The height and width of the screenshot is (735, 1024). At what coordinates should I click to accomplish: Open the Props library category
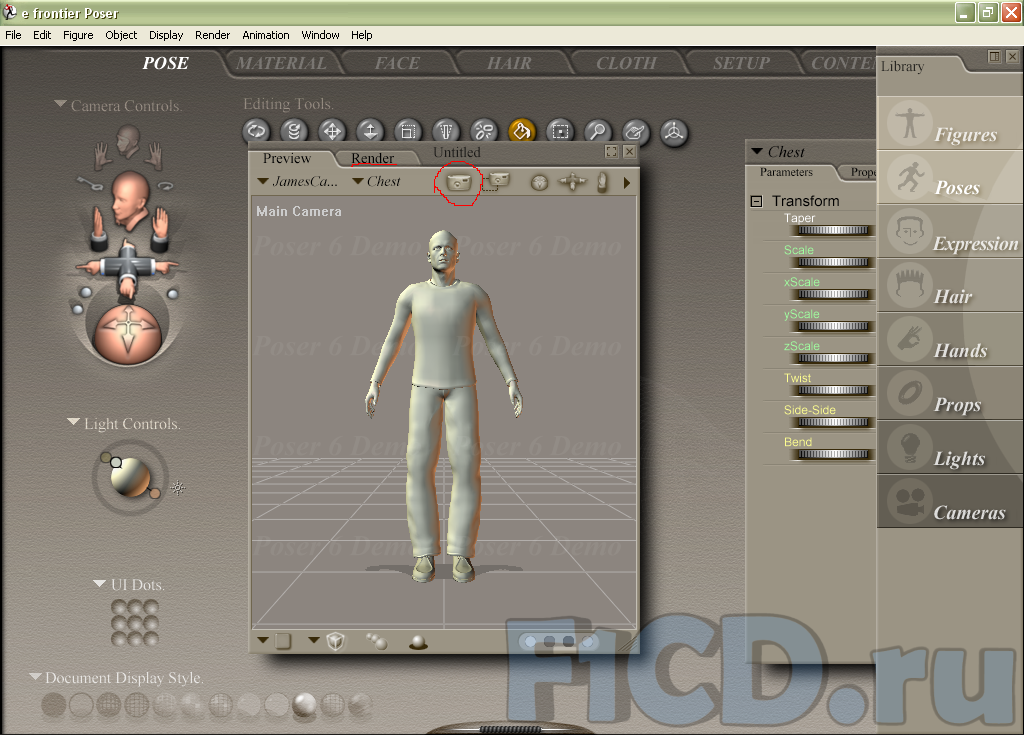click(x=949, y=393)
